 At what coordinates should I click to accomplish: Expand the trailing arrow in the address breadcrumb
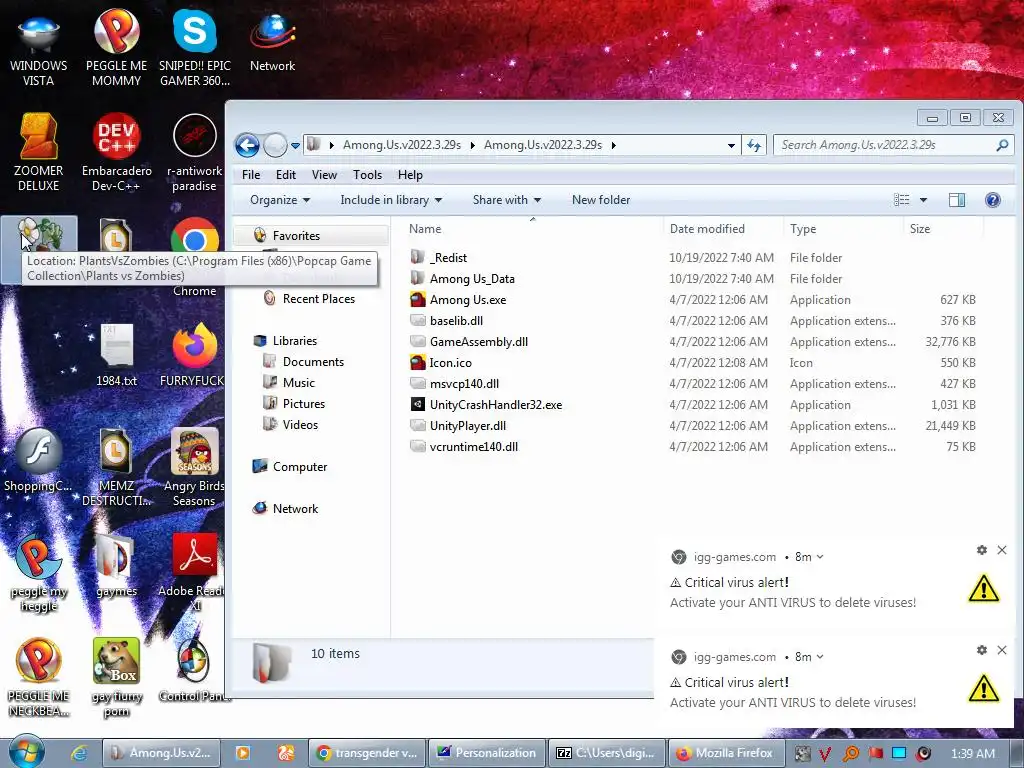(x=613, y=145)
